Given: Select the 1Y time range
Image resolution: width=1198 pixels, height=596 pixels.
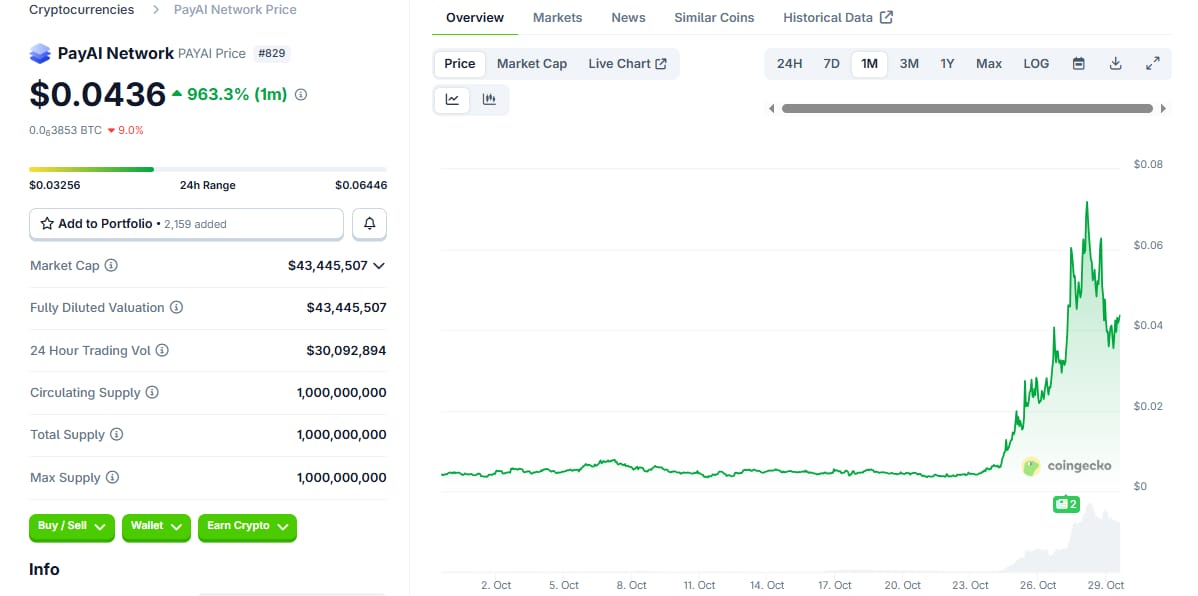Looking at the screenshot, I should click(947, 64).
